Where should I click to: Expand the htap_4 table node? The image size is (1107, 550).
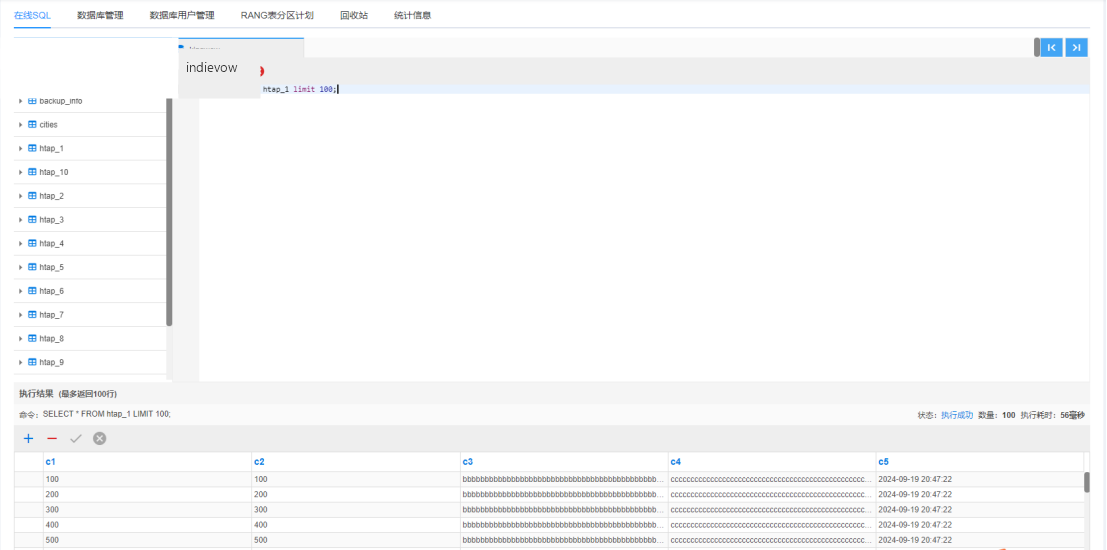point(20,244)
